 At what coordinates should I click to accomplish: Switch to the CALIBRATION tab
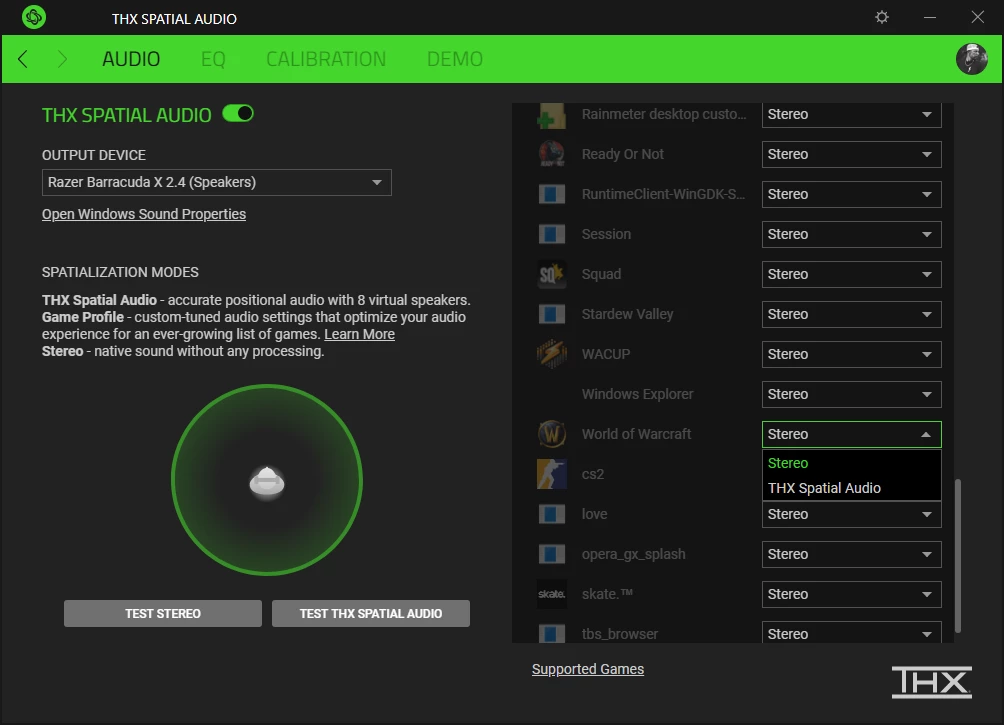tap(326, 59)
